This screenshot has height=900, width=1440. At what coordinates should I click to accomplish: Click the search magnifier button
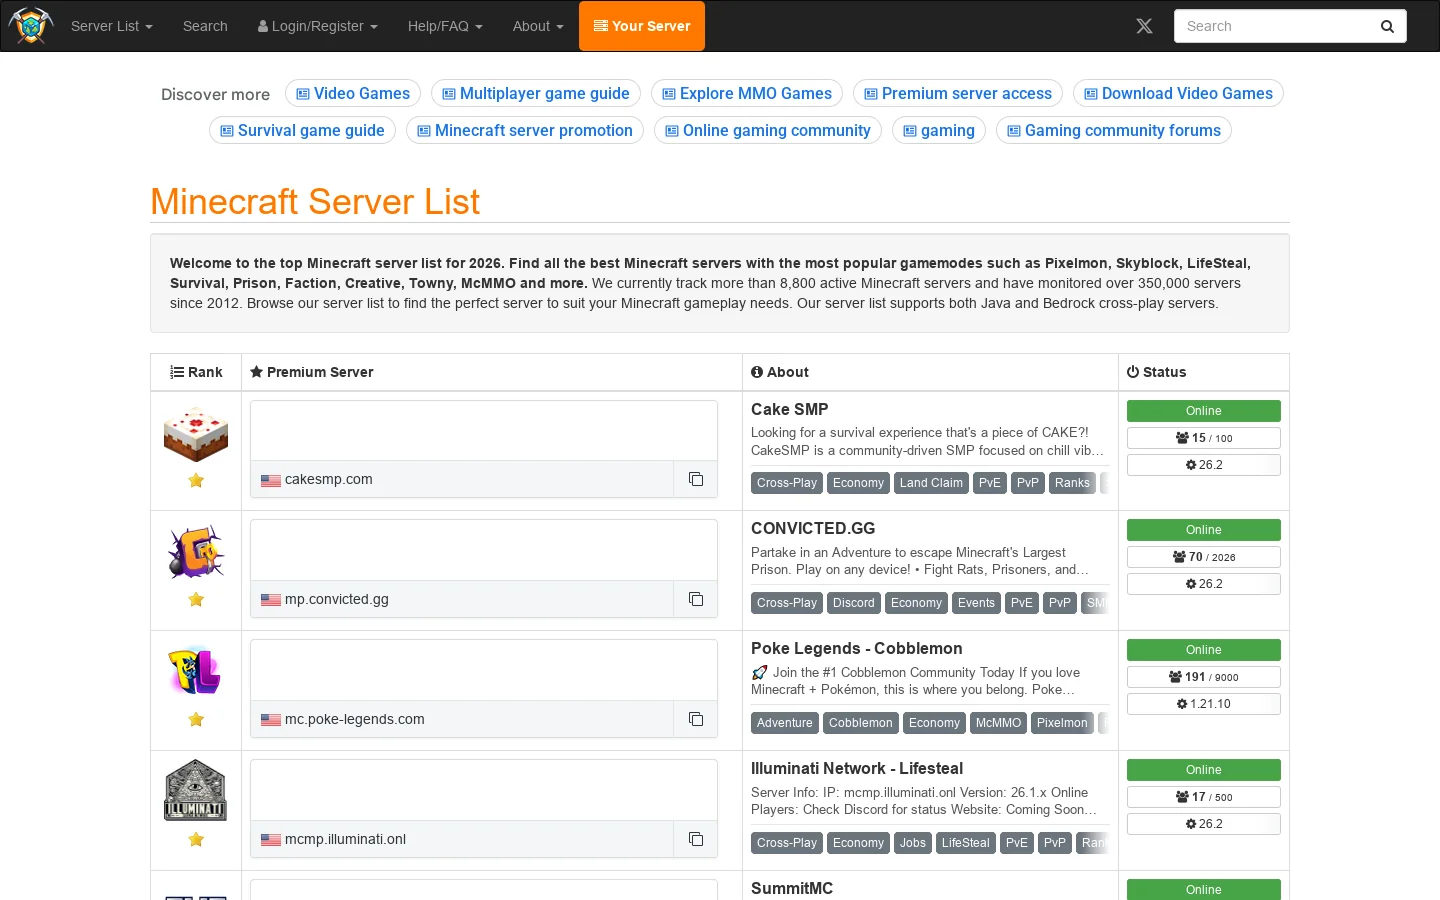click(1387, 26)
